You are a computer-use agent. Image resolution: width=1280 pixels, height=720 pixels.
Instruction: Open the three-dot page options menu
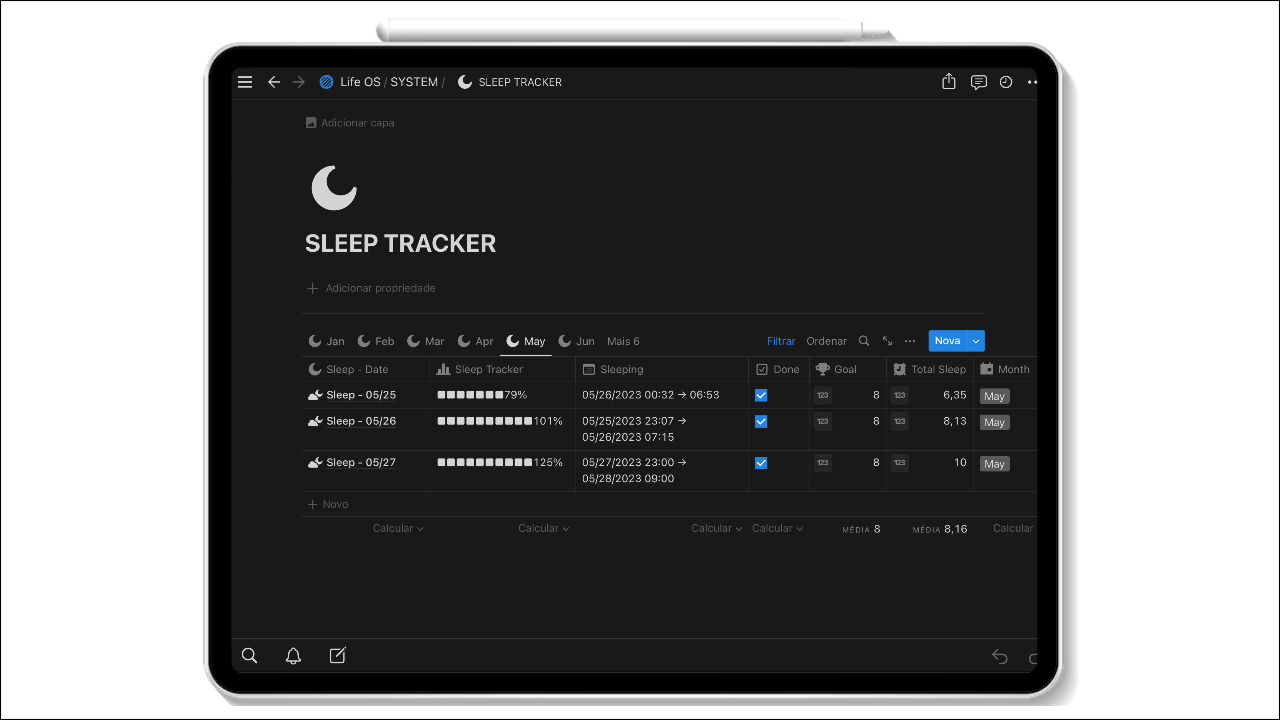(1032, 82)
